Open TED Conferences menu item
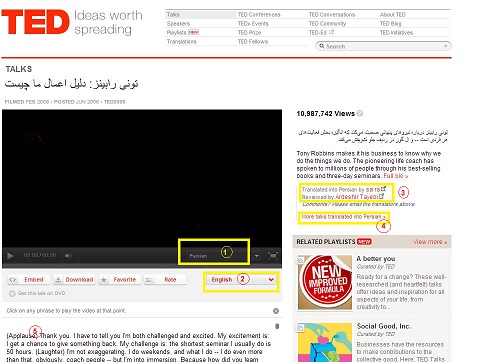This screenshot has height=362, width=480. pos(259,15)
